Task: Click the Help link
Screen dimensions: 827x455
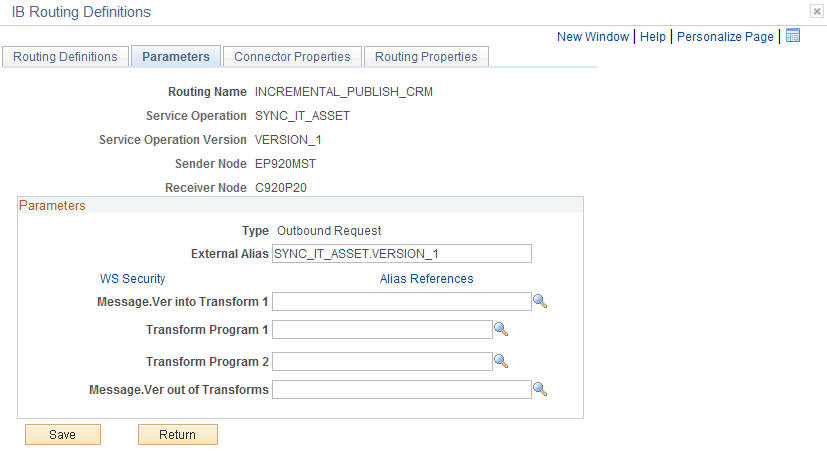Action: coord(653,36)
